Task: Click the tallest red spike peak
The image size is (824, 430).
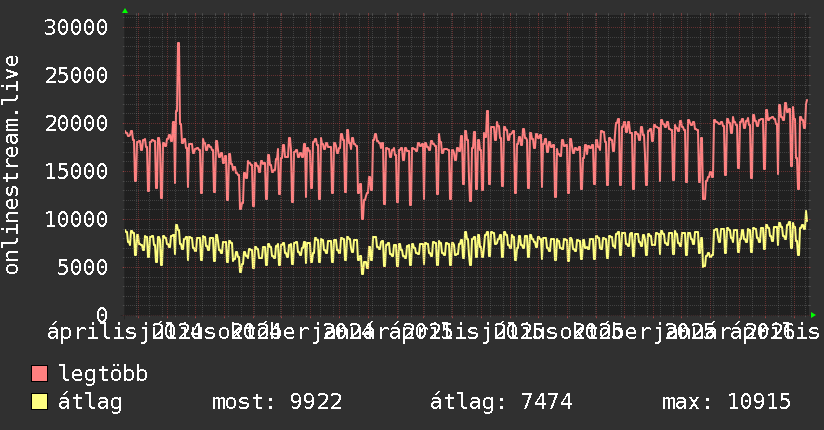Action: click(179, 43)
